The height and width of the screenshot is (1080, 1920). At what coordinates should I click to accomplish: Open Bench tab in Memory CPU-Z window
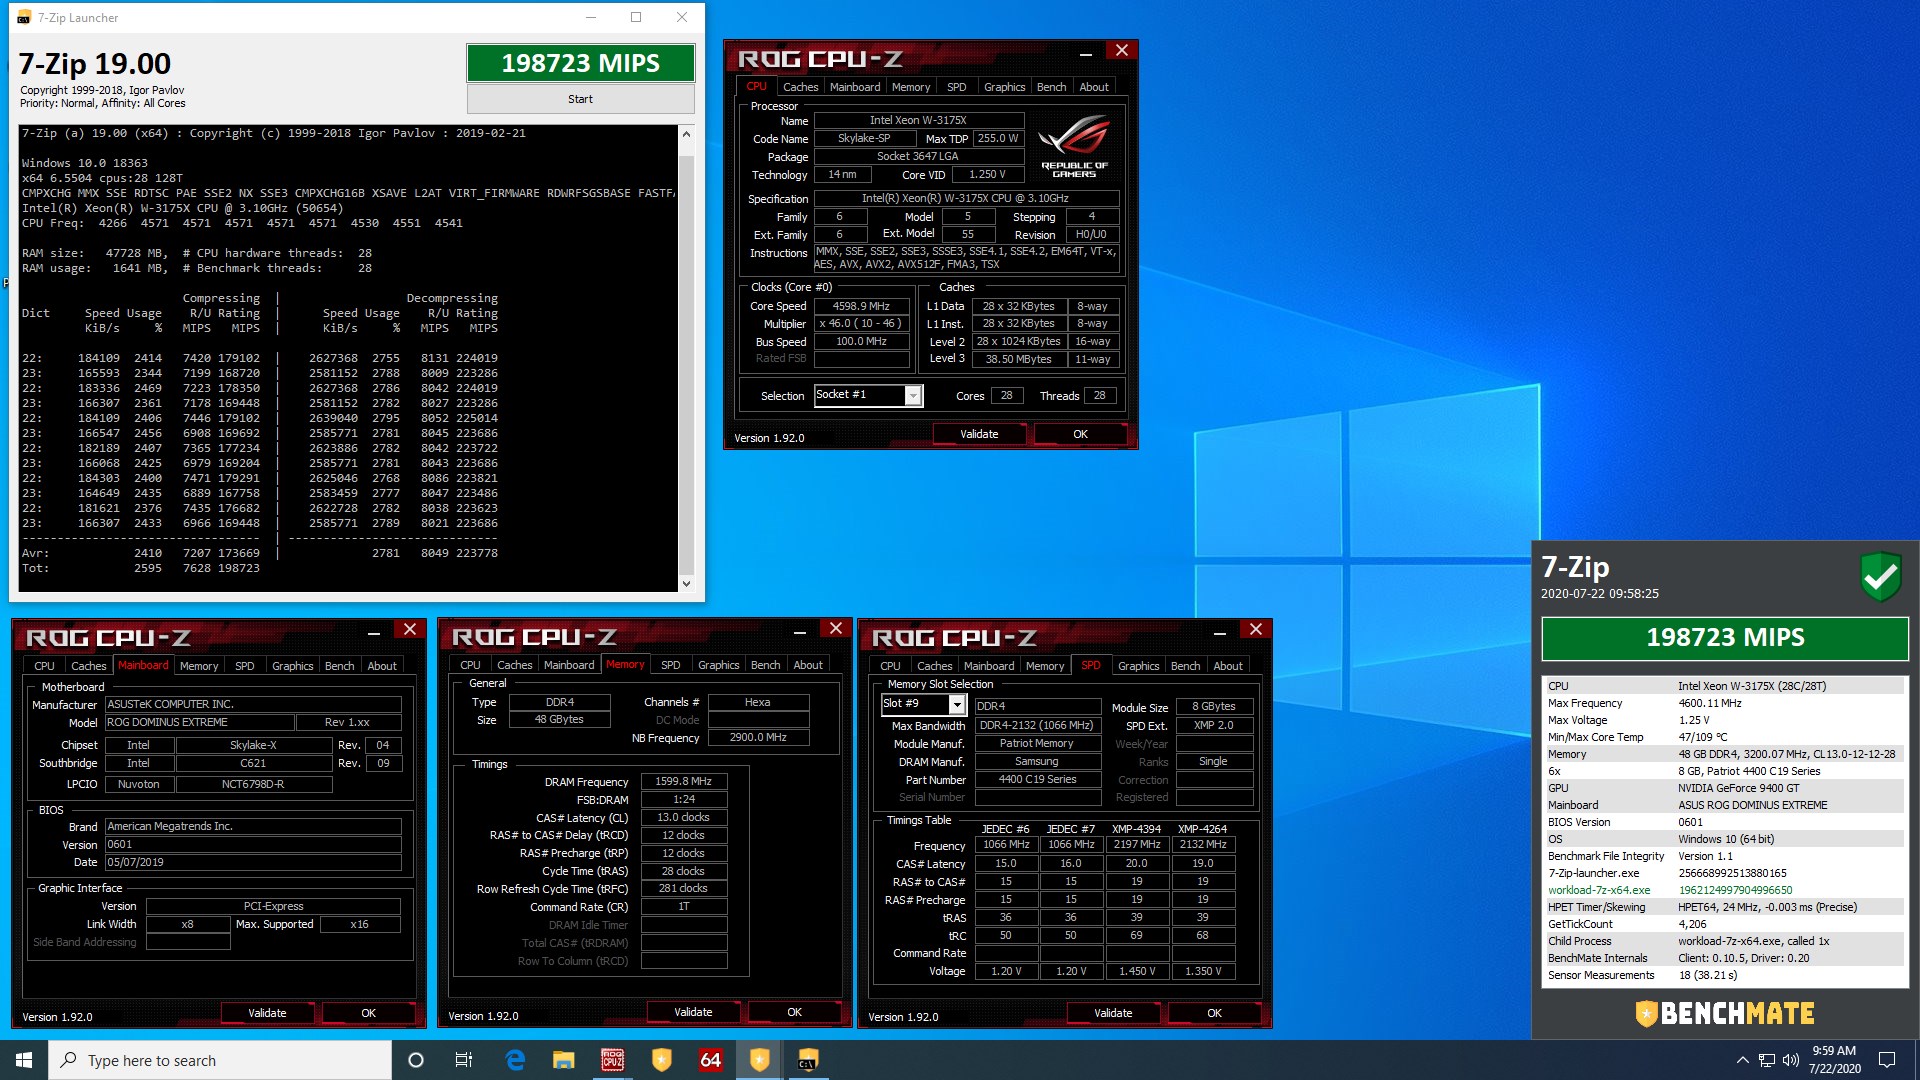click(x=765, y=665)
